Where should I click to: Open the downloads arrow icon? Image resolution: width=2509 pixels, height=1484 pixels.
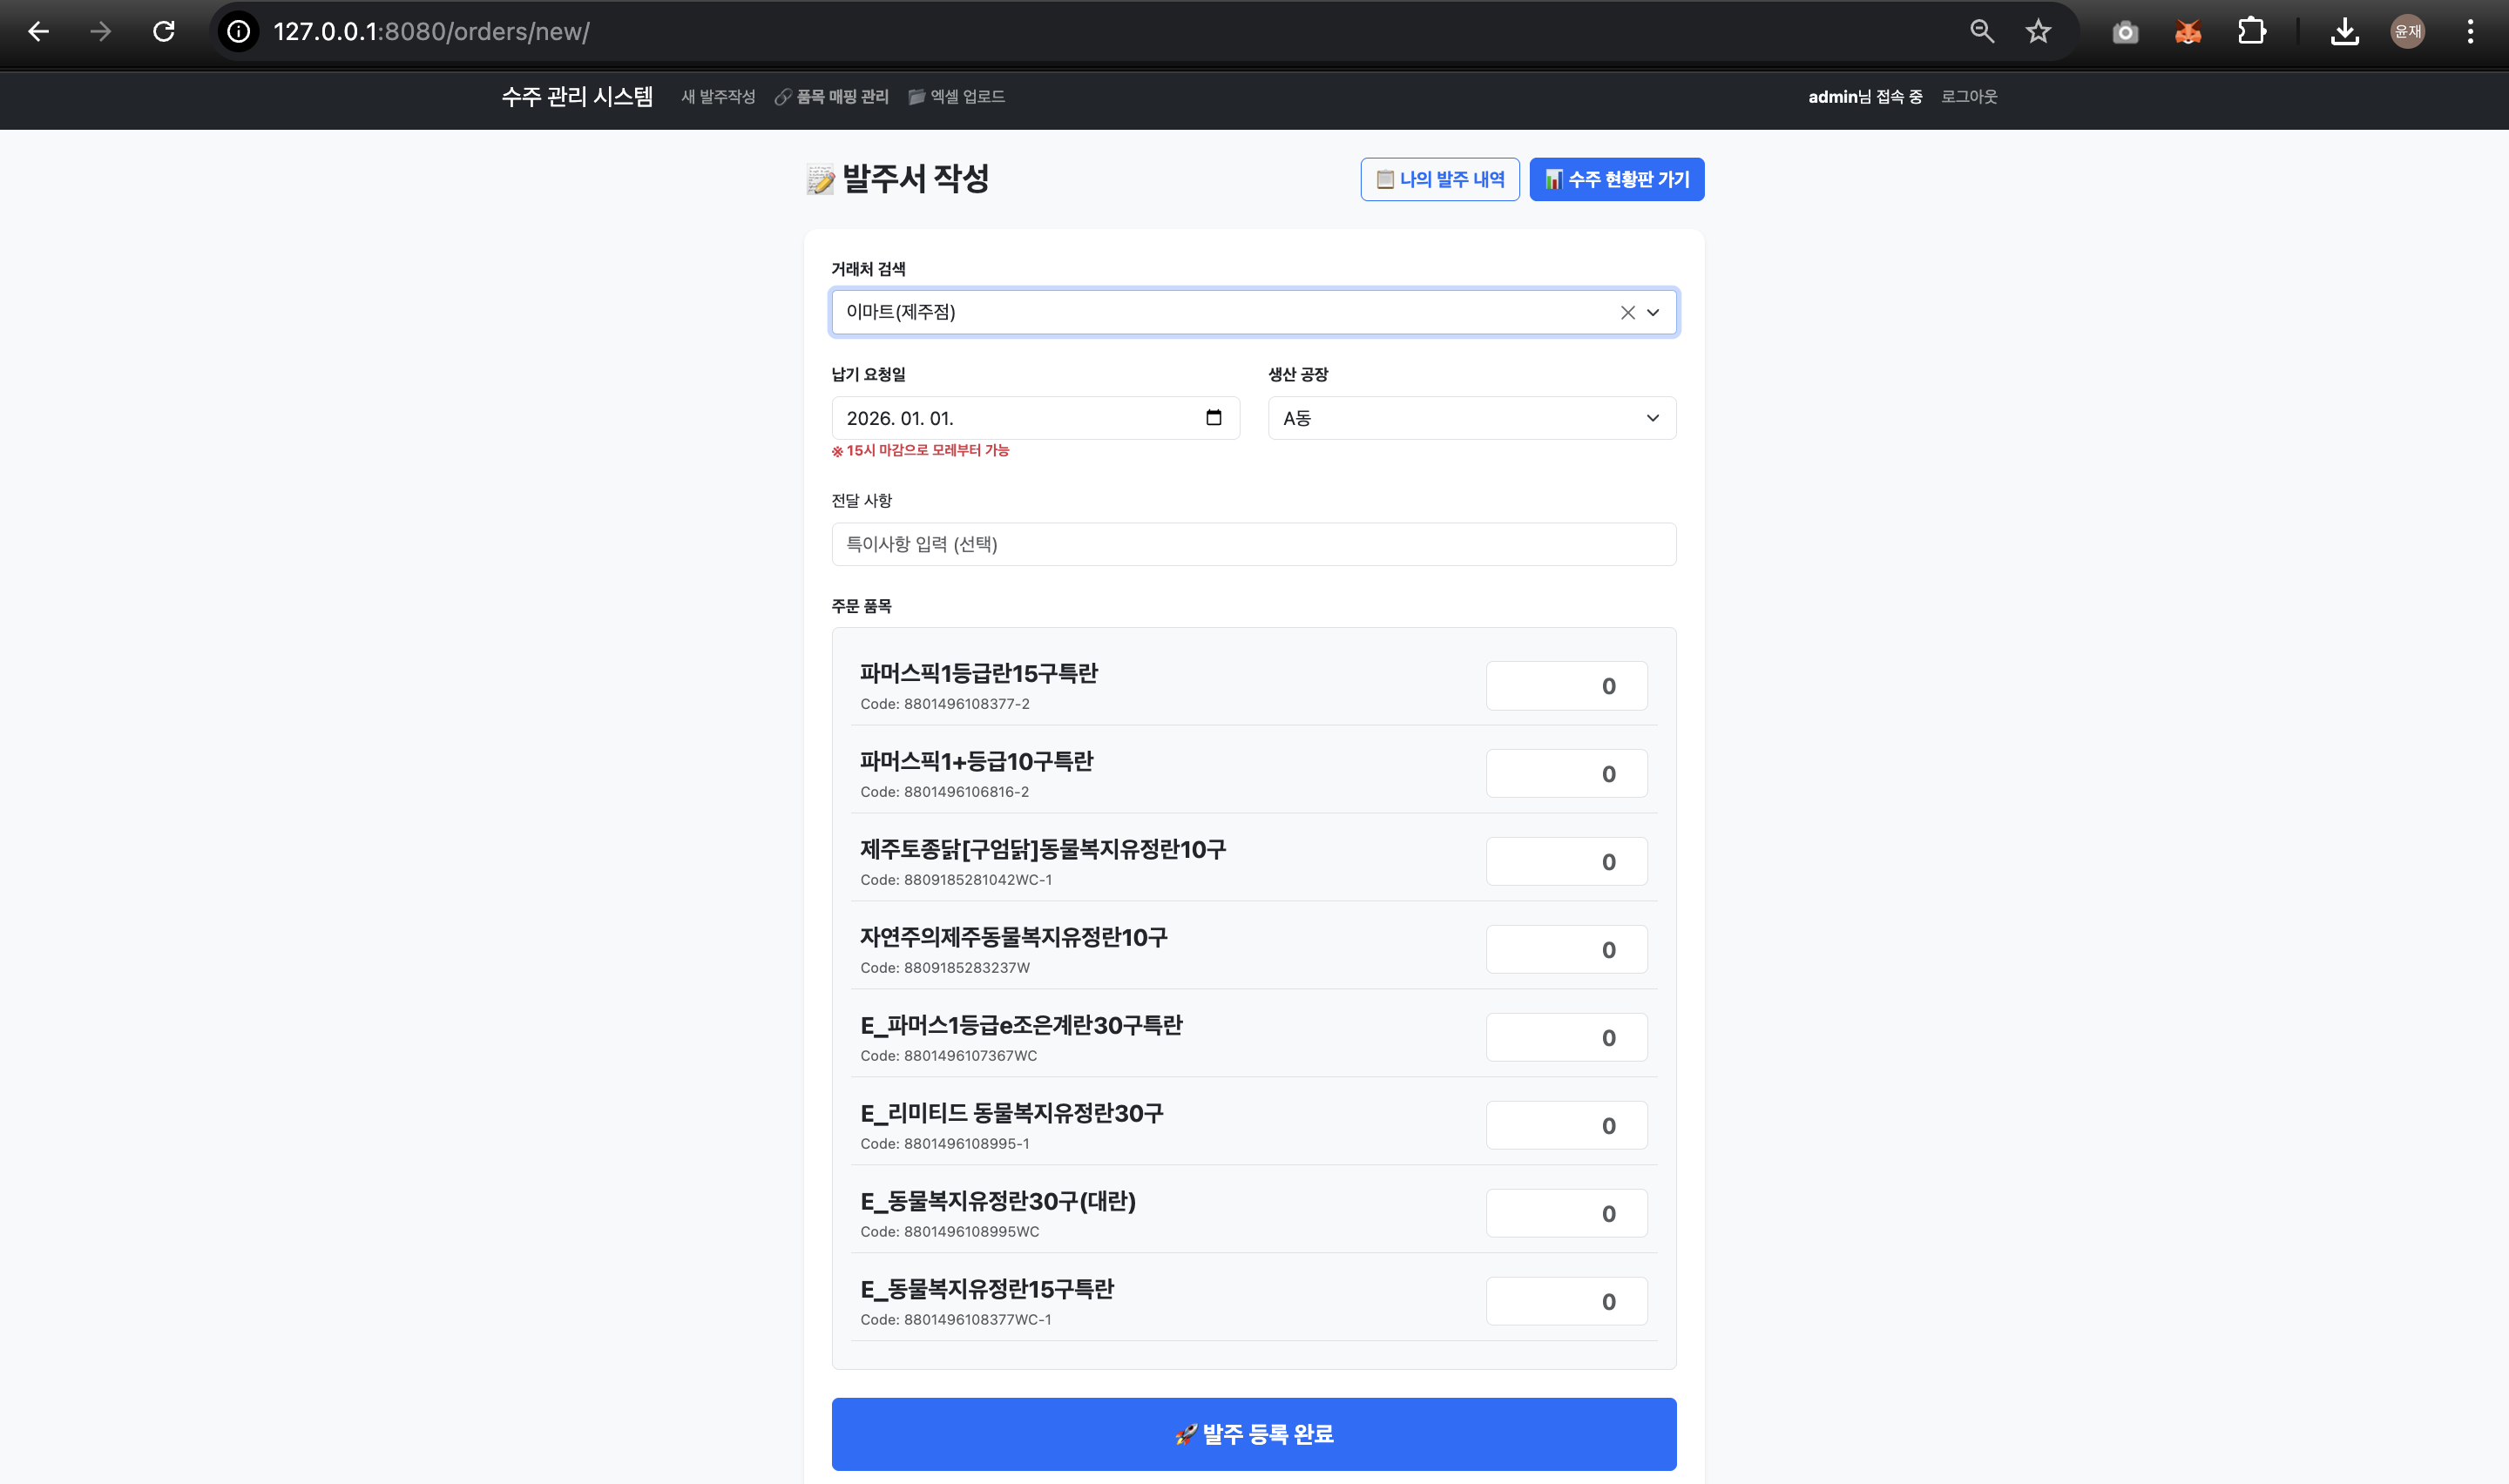pyautogui.click(x=2344, y=32)
